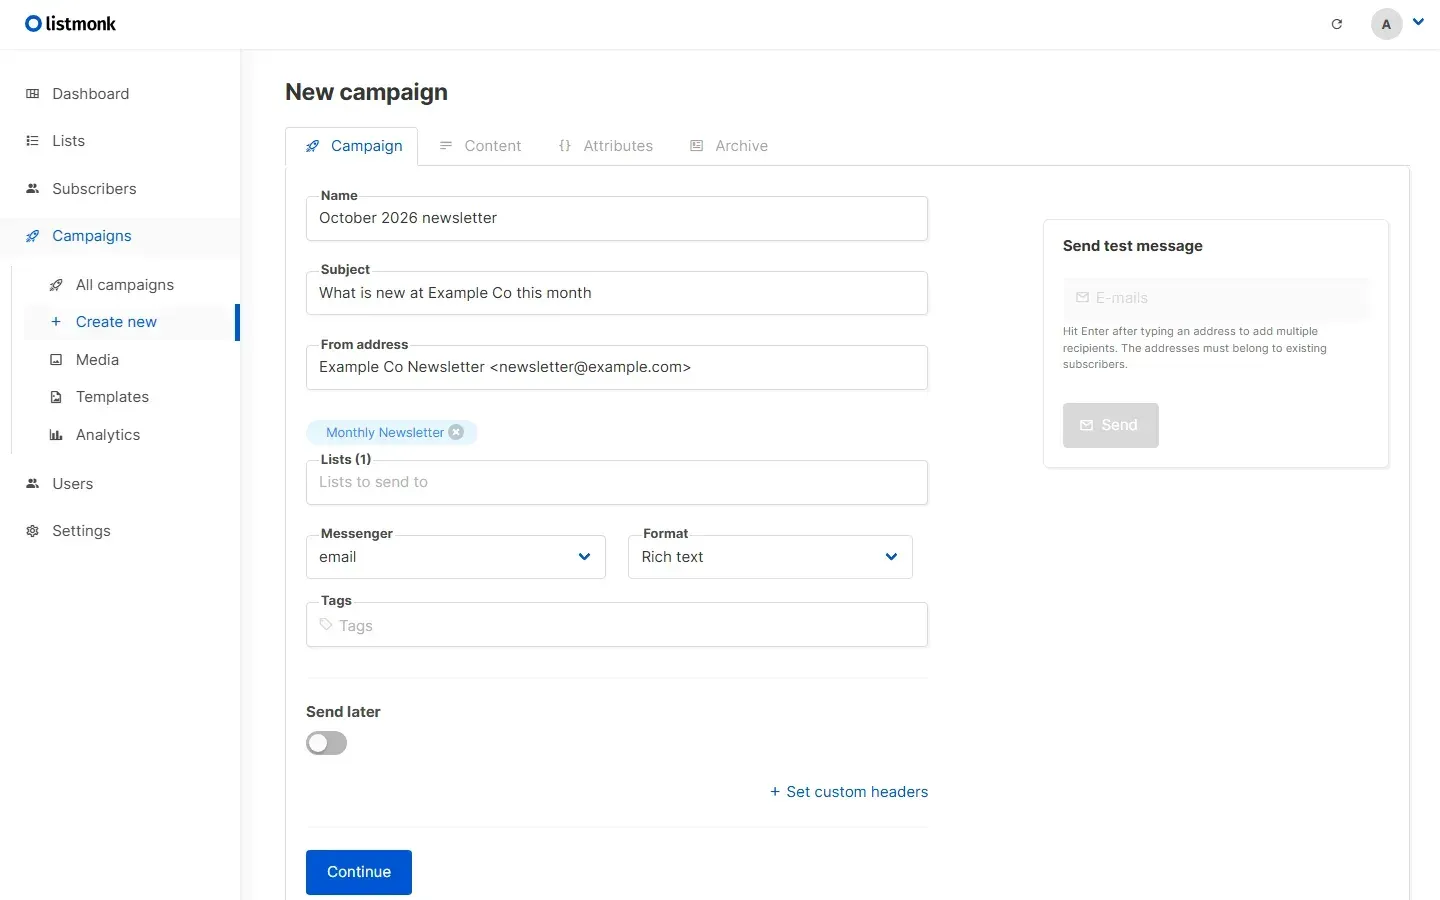
Task: Open the Messenger dropdown
Action: 456,557
